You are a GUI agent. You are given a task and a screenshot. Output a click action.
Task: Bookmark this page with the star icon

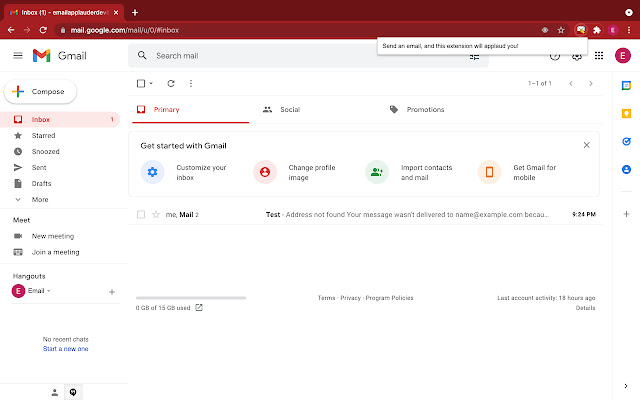click(561, 30)
